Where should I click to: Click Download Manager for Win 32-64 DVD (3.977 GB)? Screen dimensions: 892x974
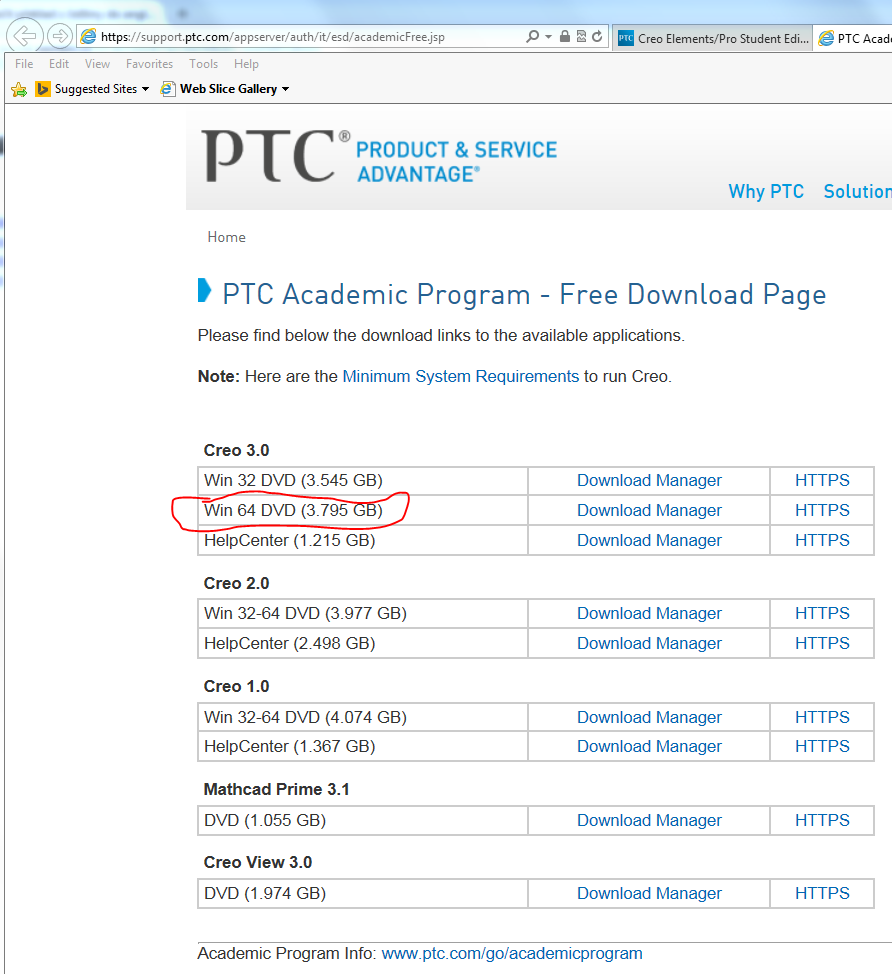pos(649,613)
